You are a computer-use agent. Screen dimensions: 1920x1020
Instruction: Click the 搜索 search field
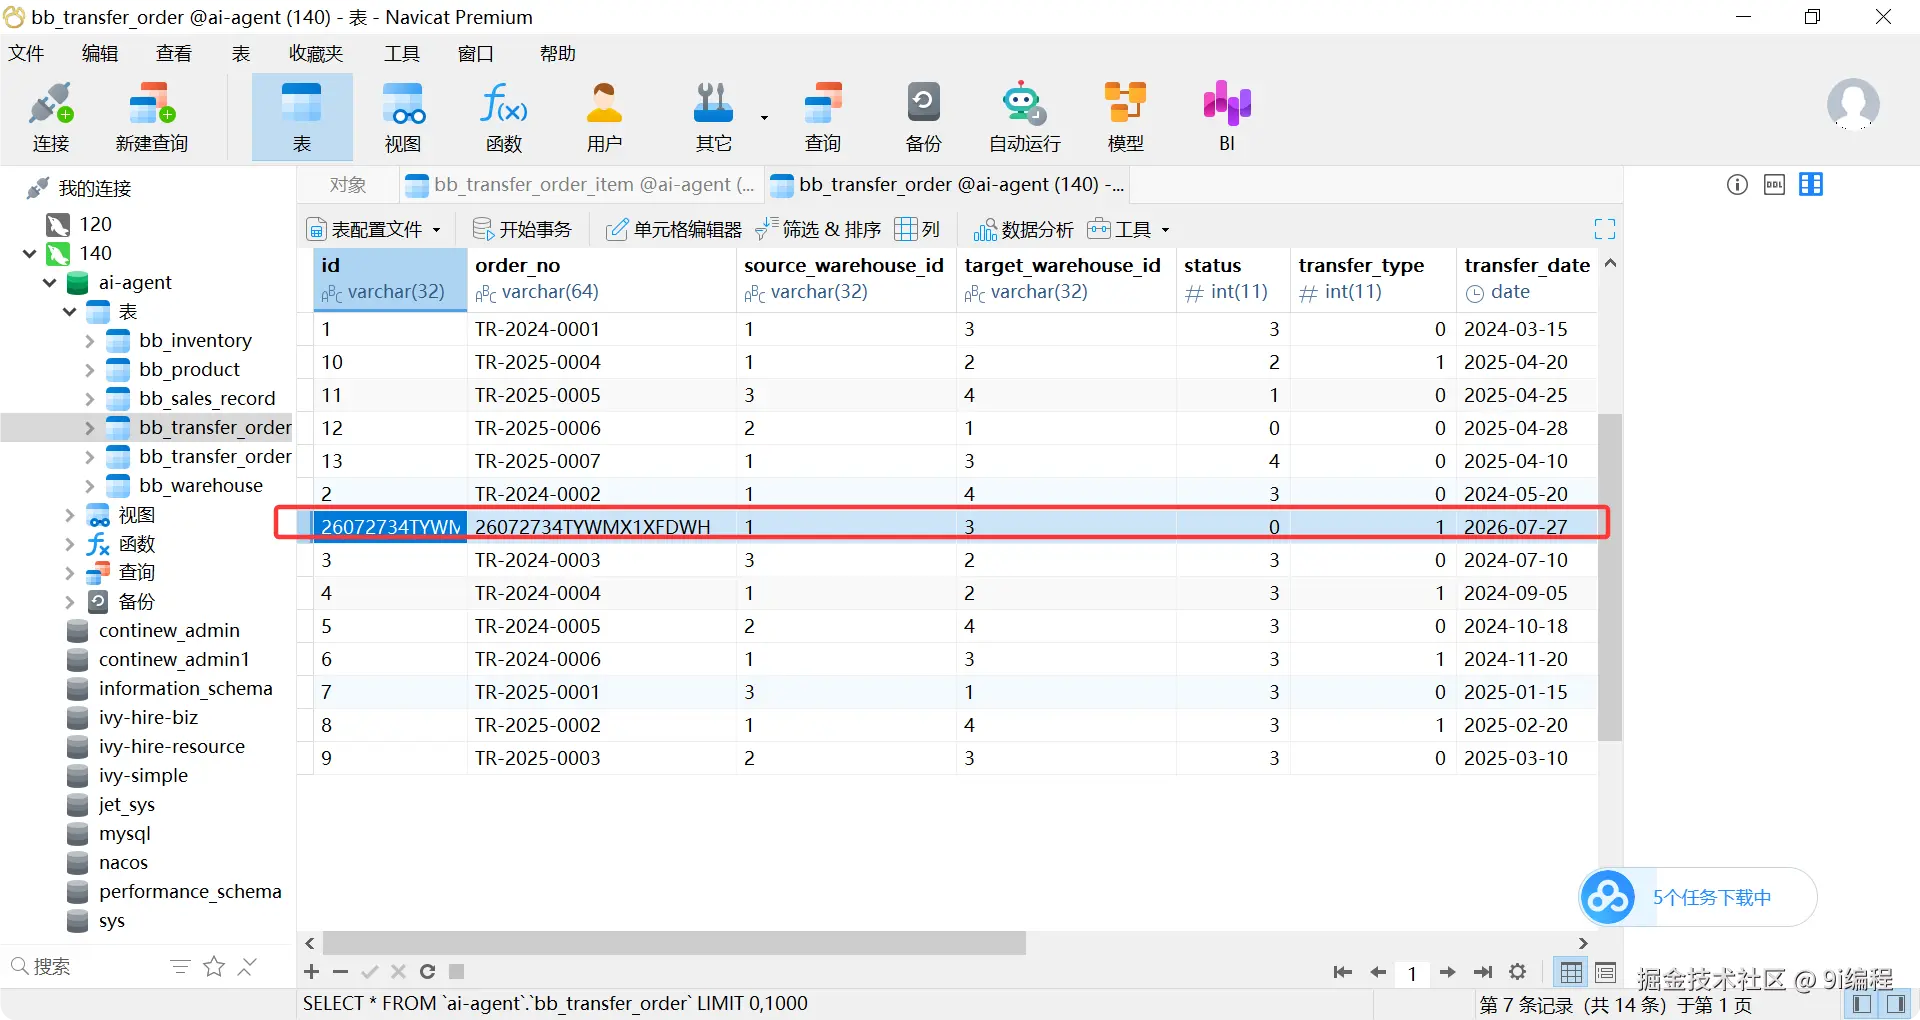(90, 966)
